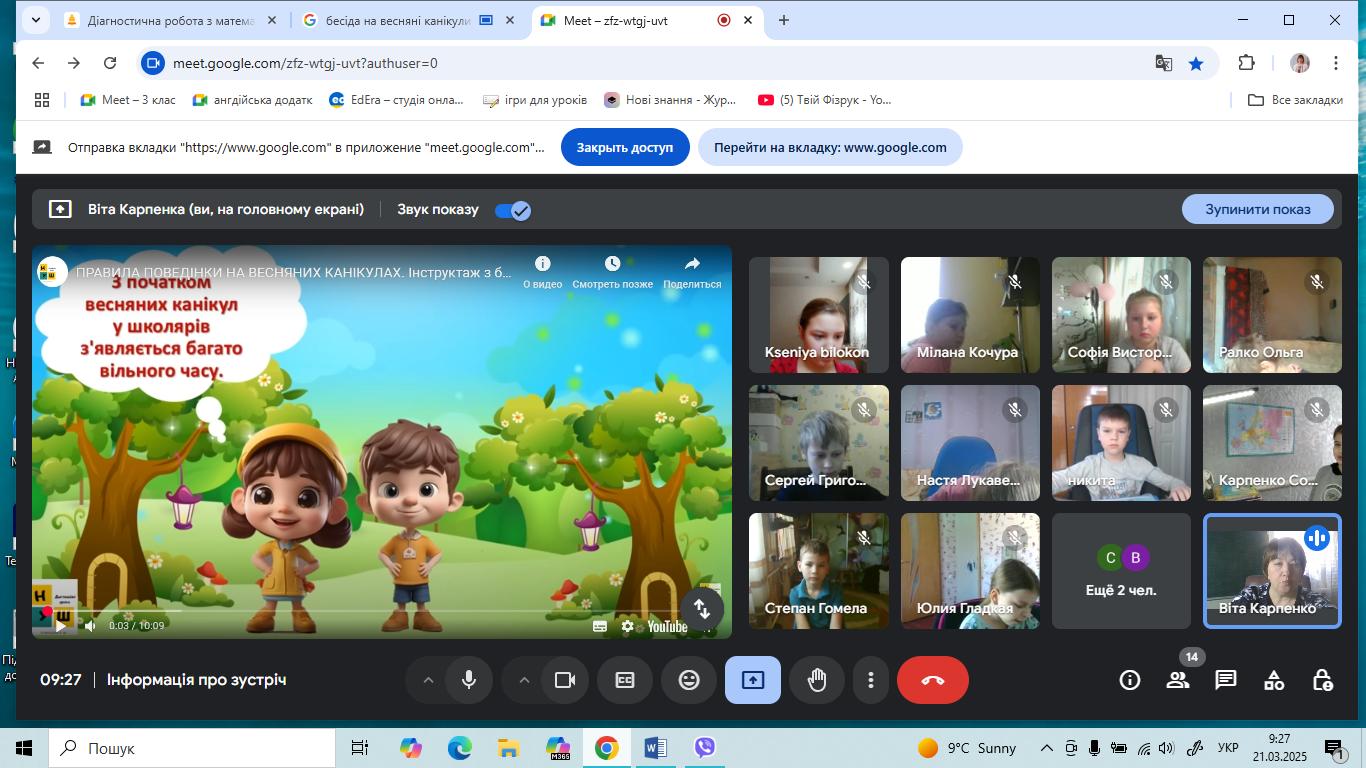The image size is (1366, 768).
Task: Mute the YouTube video volume
Action: (90, 626)
